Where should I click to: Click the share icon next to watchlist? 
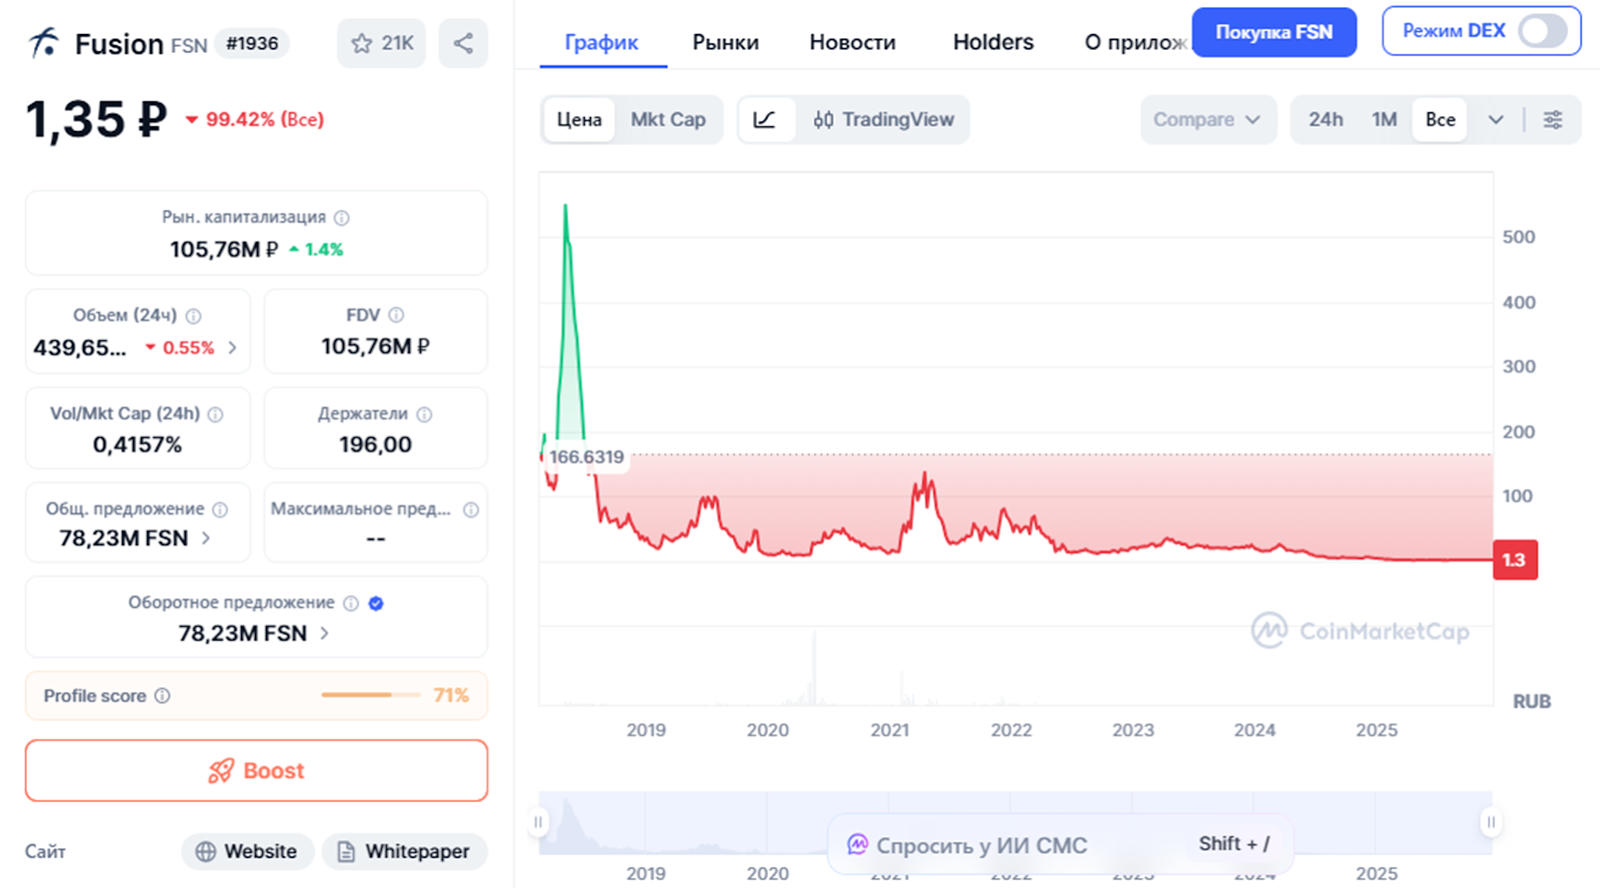[463, 43]
